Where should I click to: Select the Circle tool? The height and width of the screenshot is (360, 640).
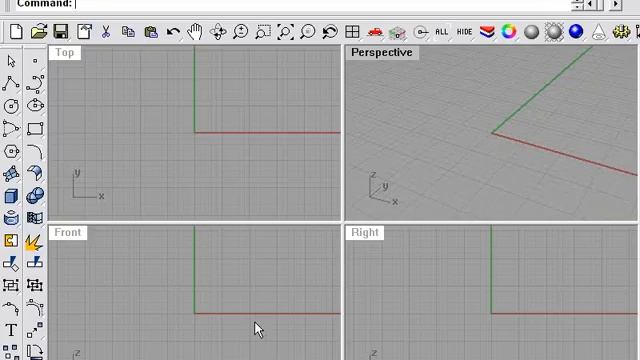[11, 106]
